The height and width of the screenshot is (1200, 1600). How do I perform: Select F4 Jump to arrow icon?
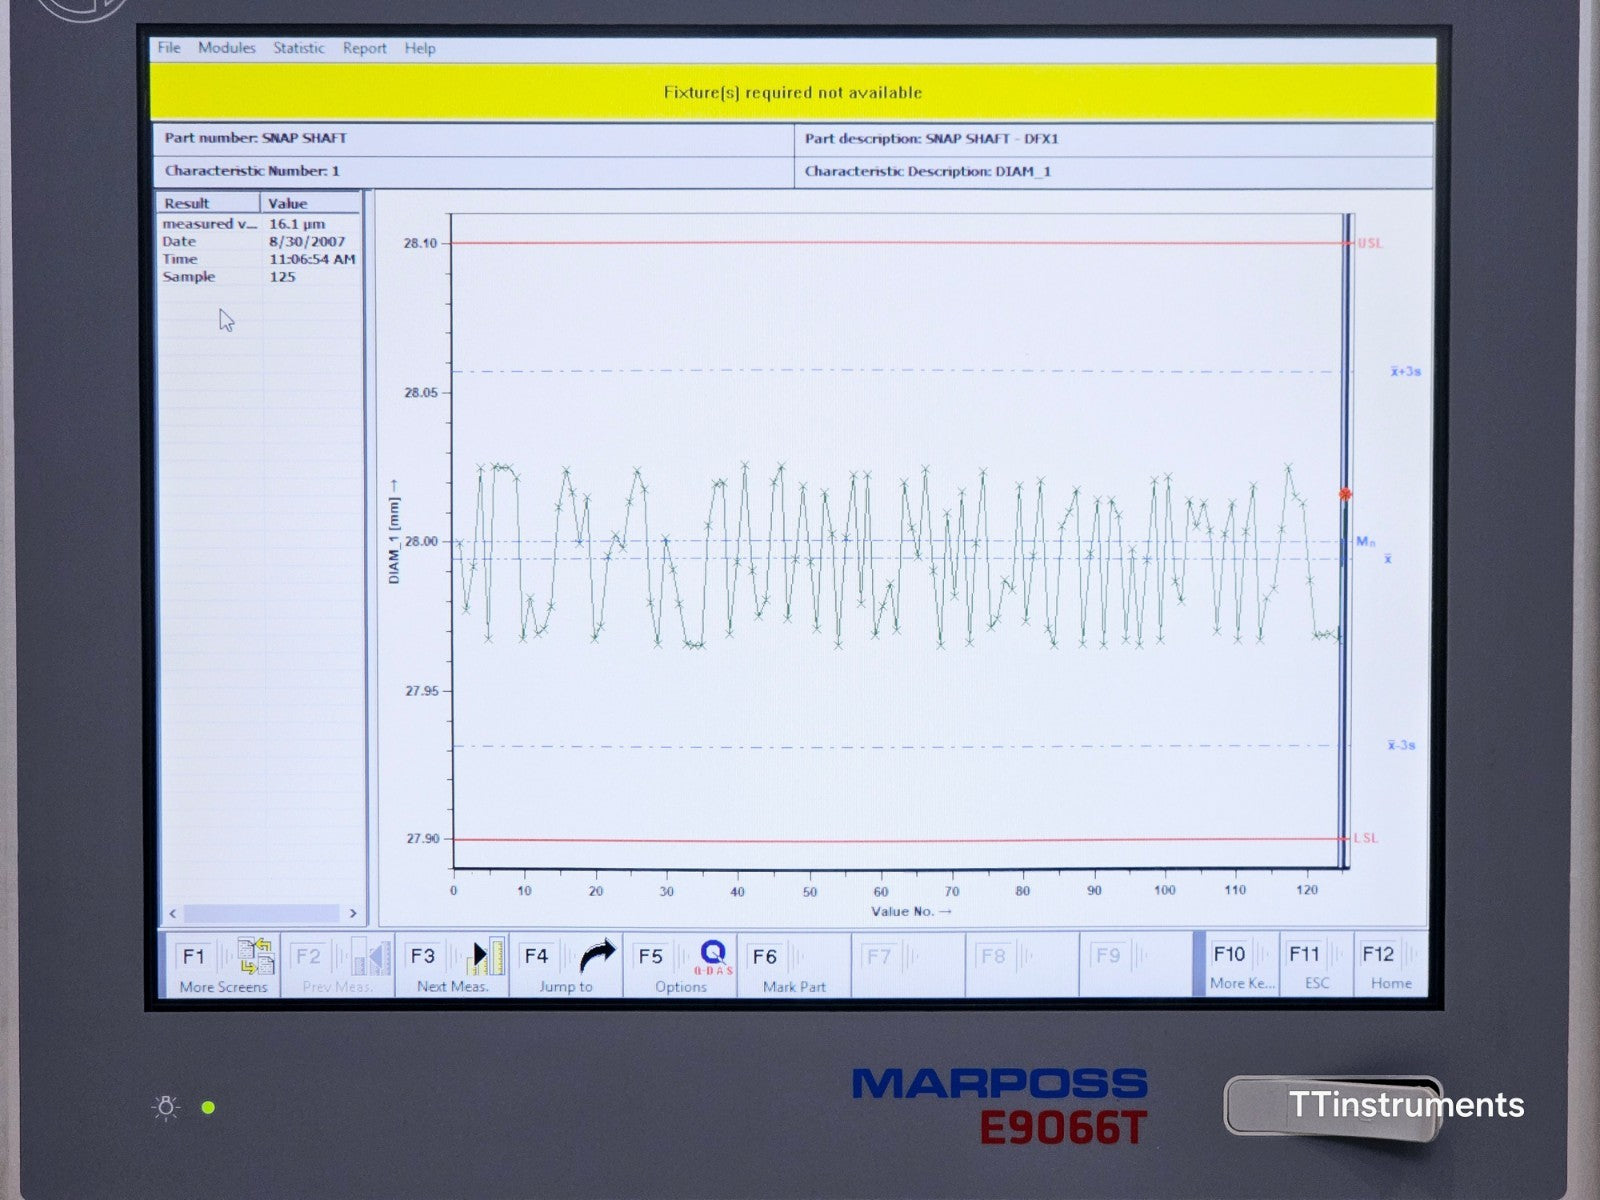tap(597, 957)
